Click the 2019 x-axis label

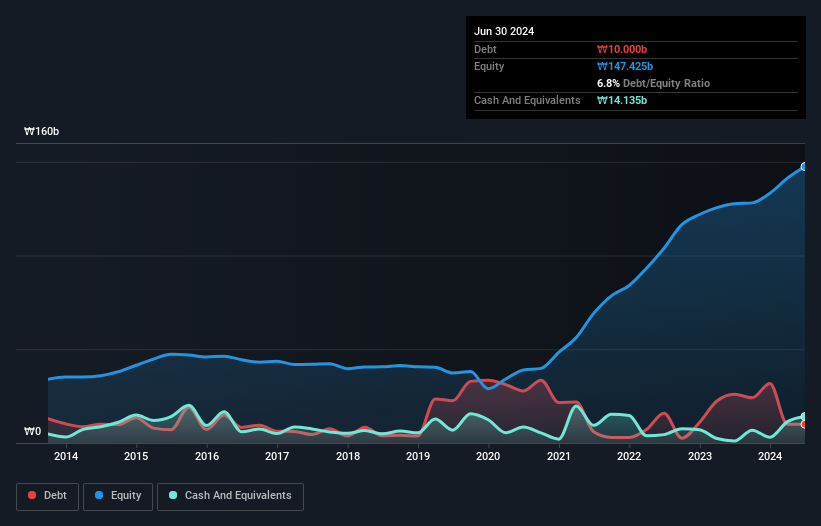coord(418,456)
